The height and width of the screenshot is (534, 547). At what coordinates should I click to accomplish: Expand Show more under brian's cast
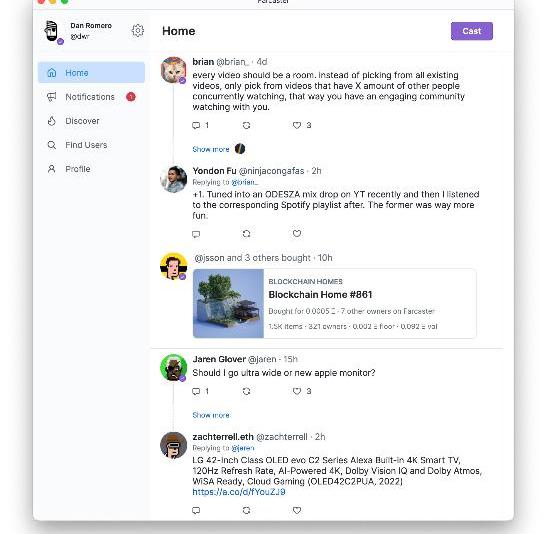211,149
